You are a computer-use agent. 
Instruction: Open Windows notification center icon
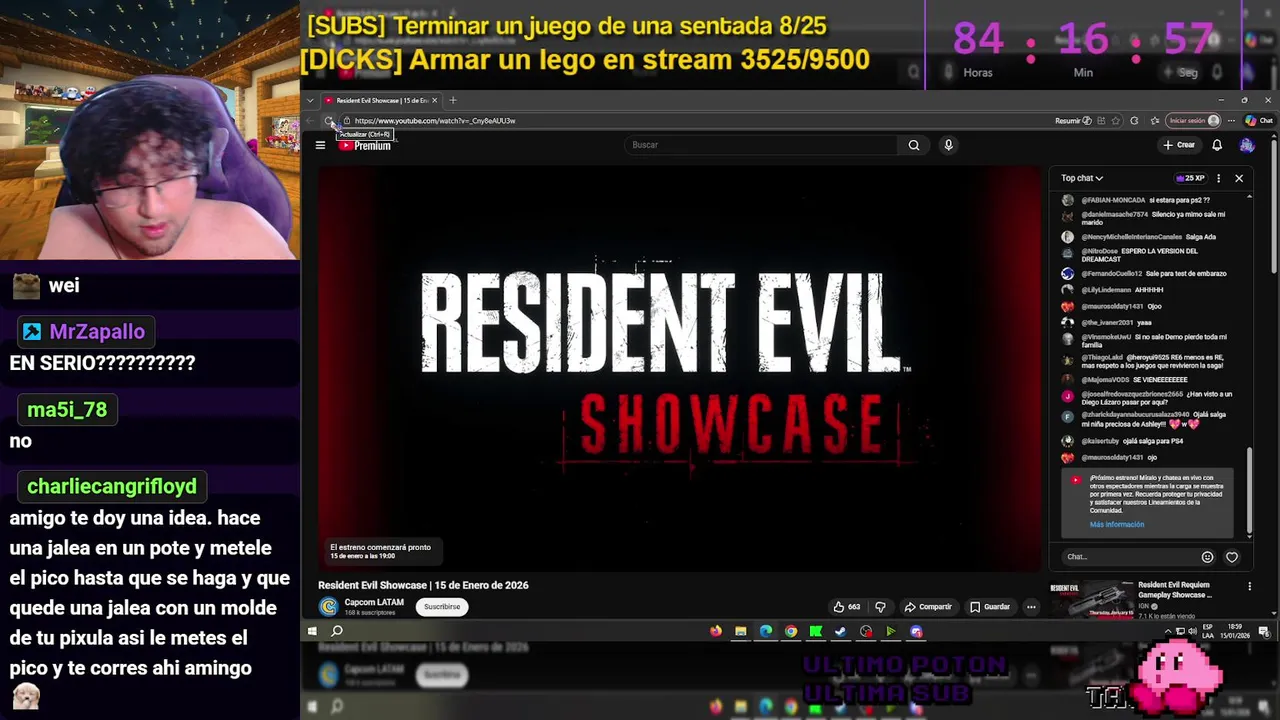1264,631
